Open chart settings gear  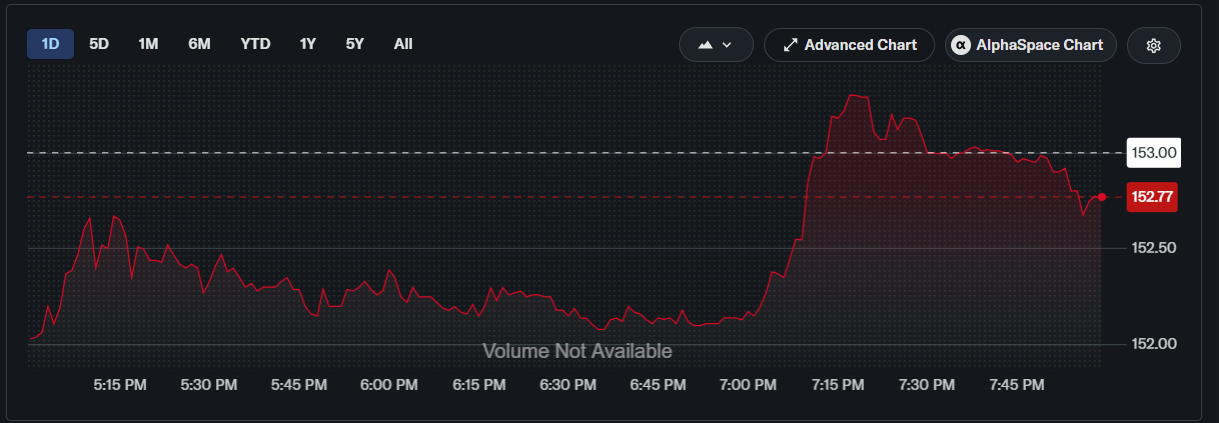[x=1153, y=45]
